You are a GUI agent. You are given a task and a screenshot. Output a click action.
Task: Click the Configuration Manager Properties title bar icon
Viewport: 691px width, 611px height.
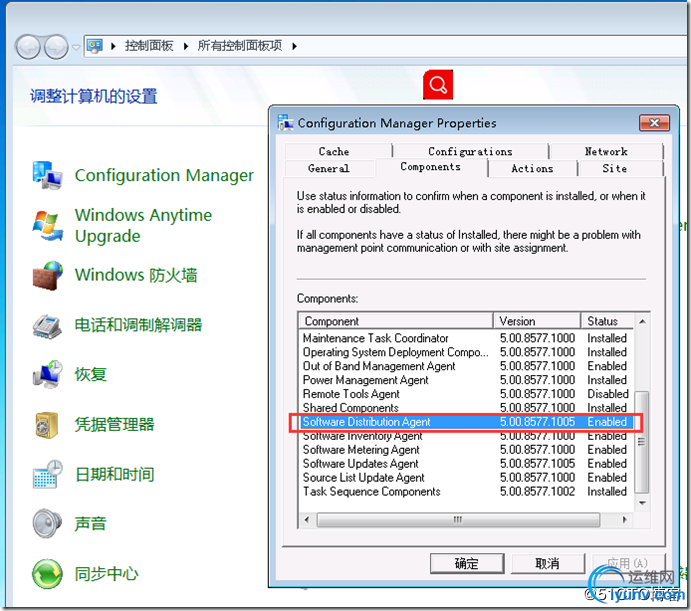[x=286, y=123]
